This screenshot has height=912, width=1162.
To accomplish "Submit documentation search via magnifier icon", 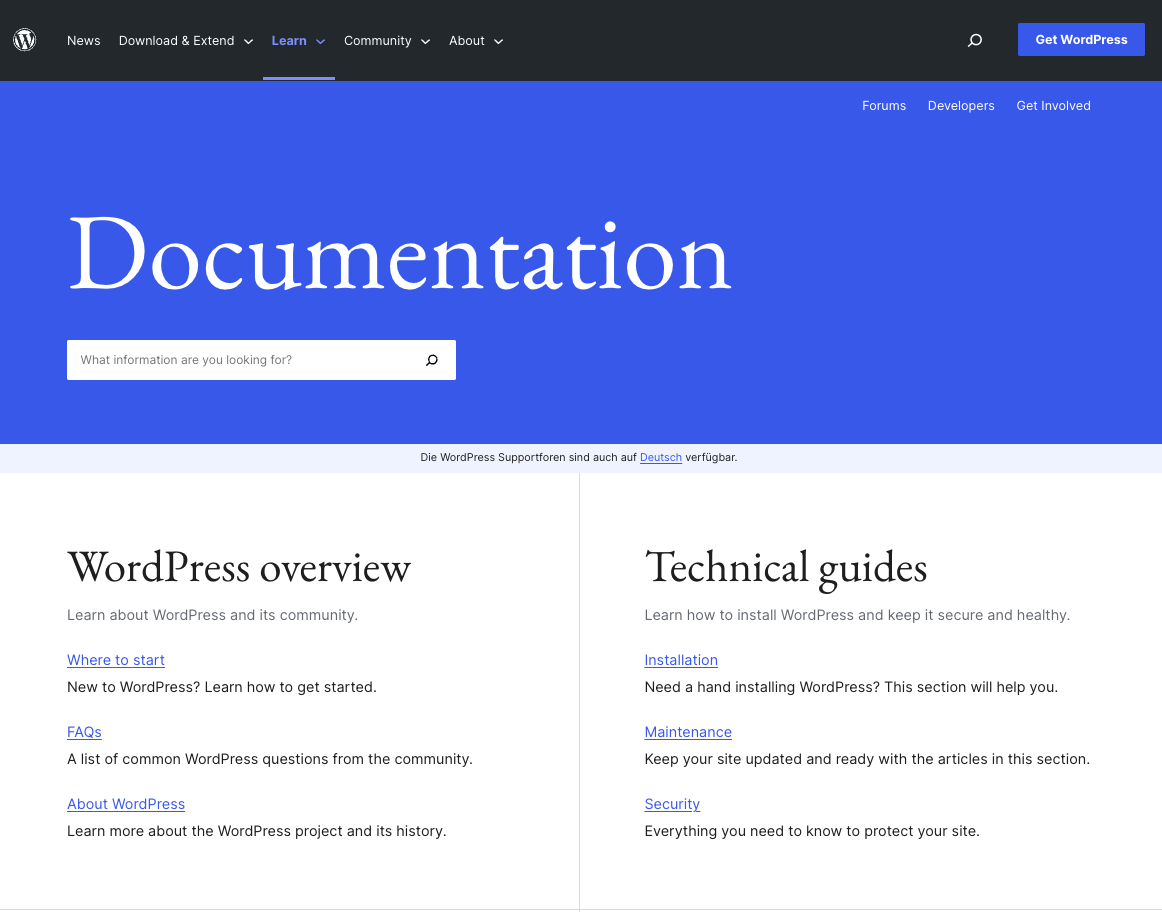I will click(432, 360).
